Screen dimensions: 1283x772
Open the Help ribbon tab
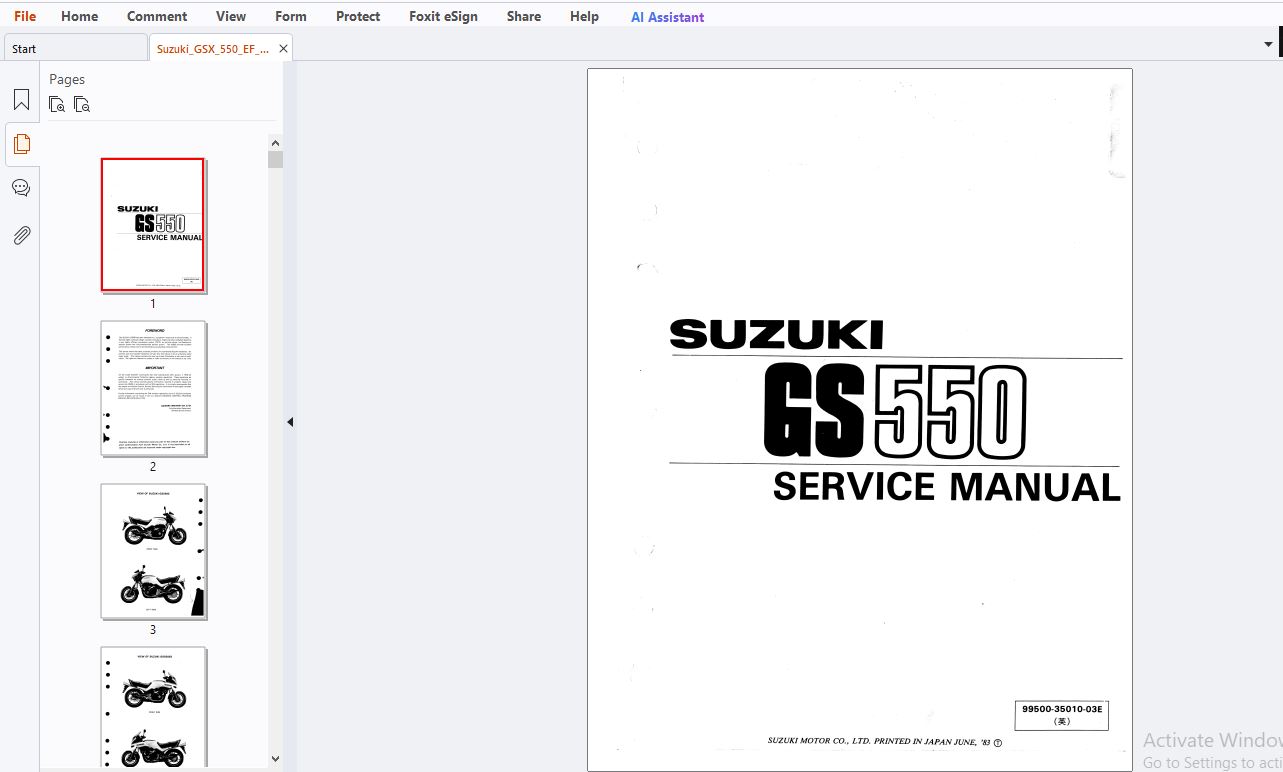click(584, 16)
